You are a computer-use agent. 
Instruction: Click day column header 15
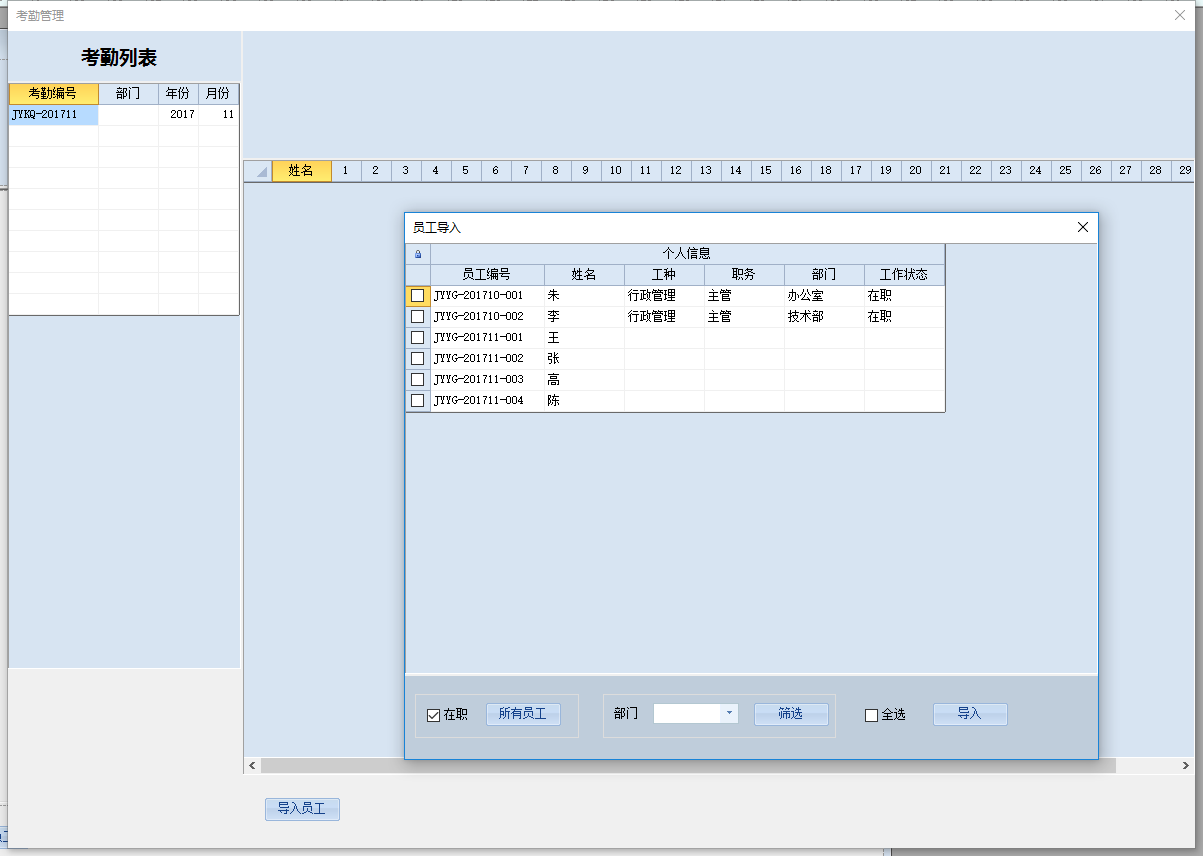[766, 171]
